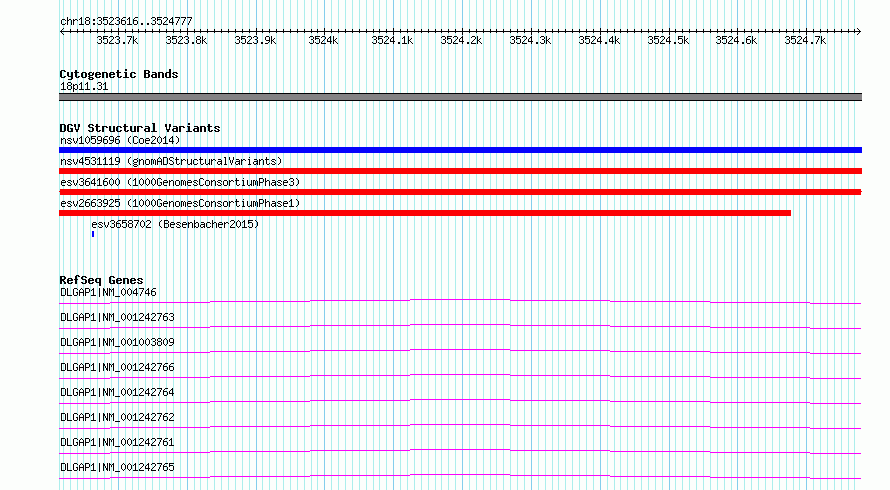Click the 3524.6k ruler label

pyautogui.click(x=736, y=40)
